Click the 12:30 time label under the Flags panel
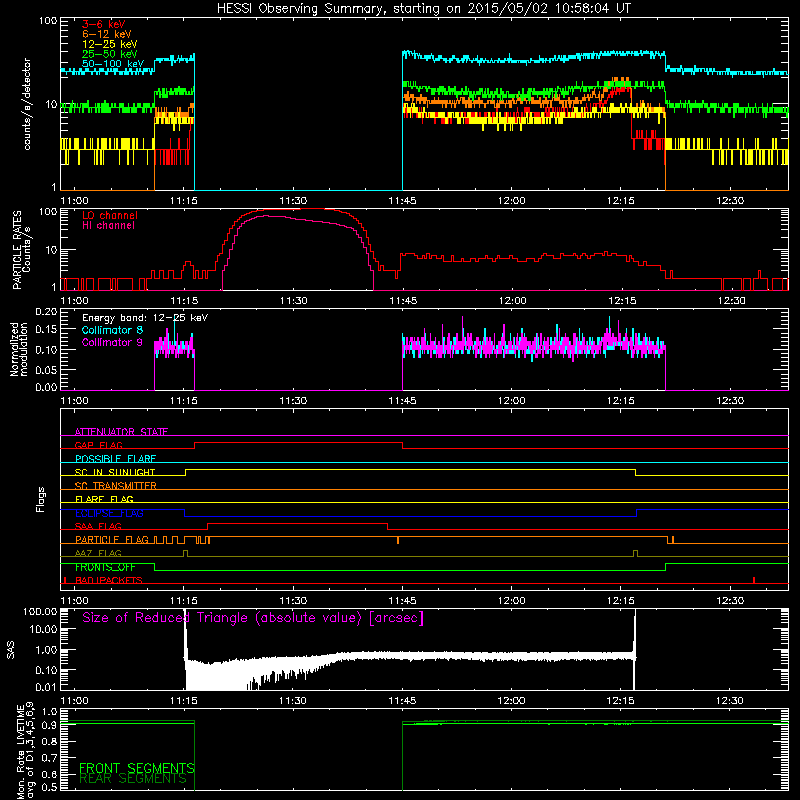 click(730, 601)
